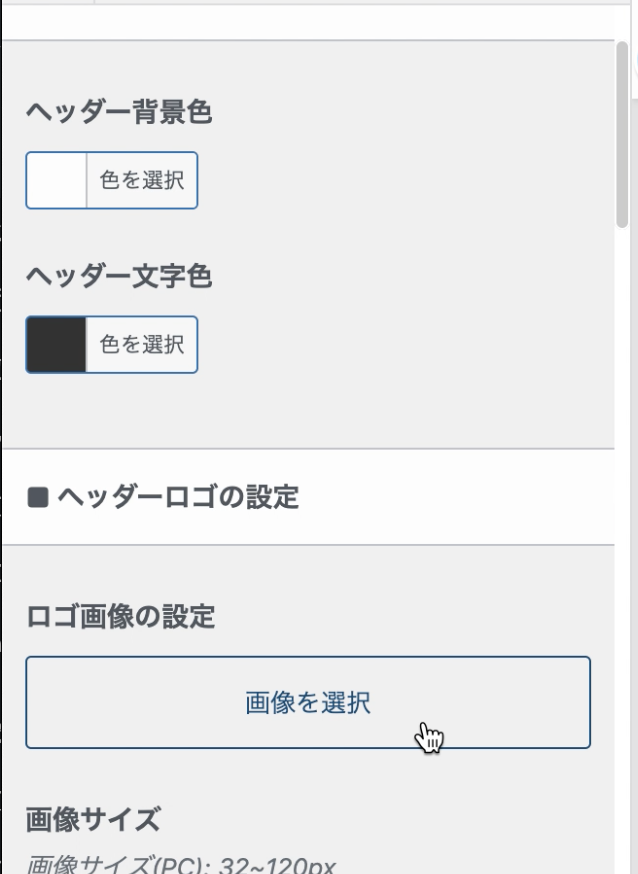The width and height of the screenshot is (638, 874).
Task: Click the preview strip right of the scrollbar
Action: click(x=634, y=400)
